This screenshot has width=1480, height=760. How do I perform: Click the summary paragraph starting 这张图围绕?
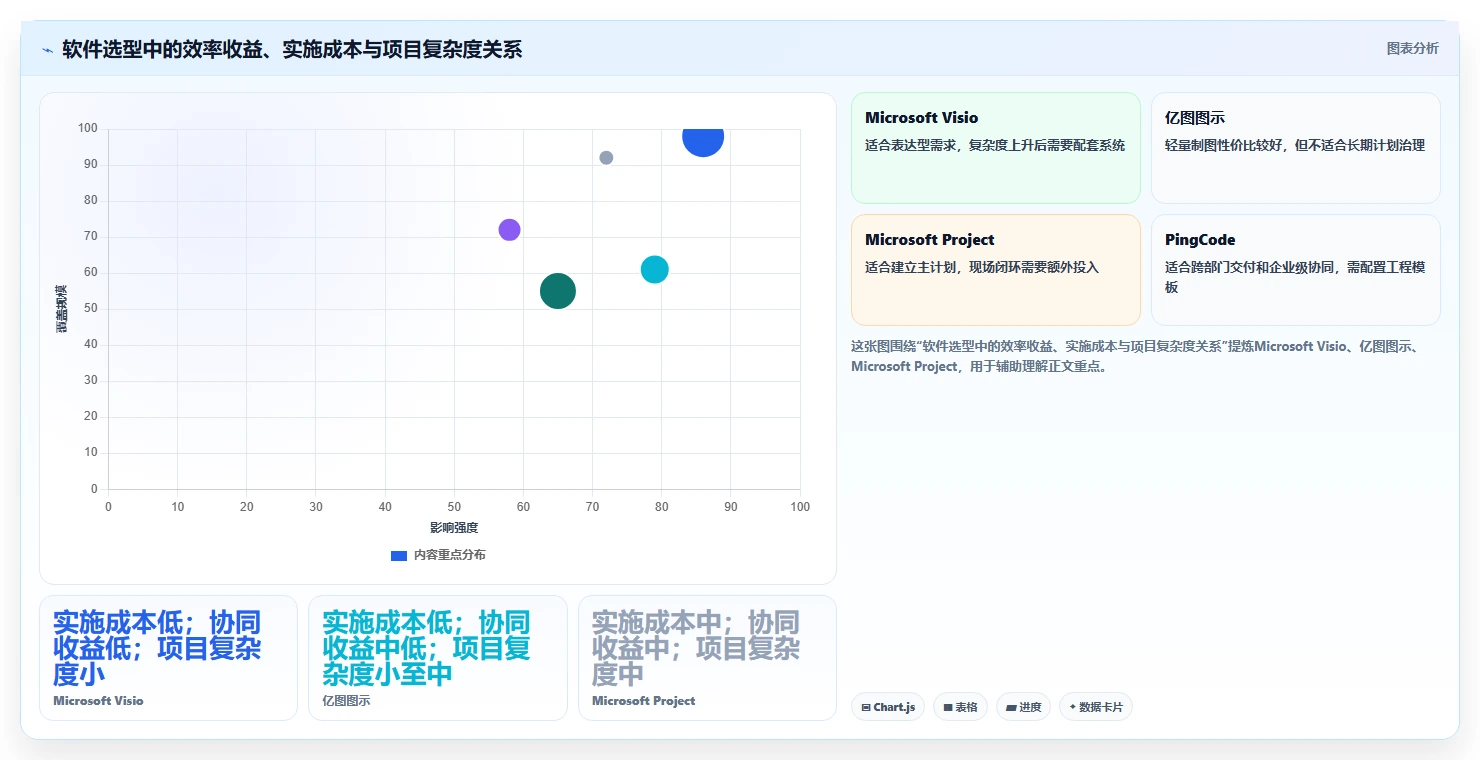[x=1143, y=356]
